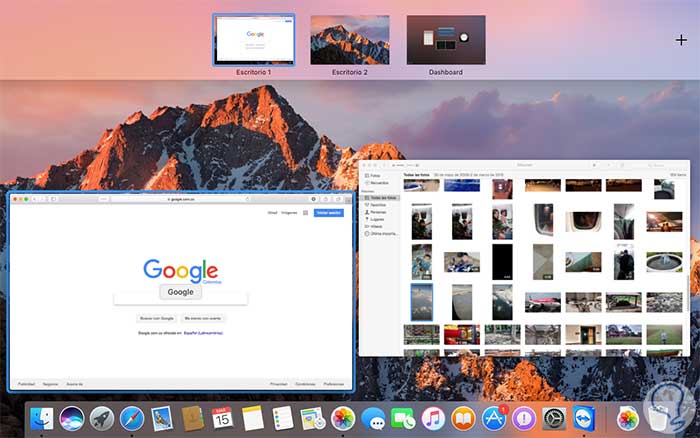
Task: Open the iTunes music note icon
Action: [433, 419]
